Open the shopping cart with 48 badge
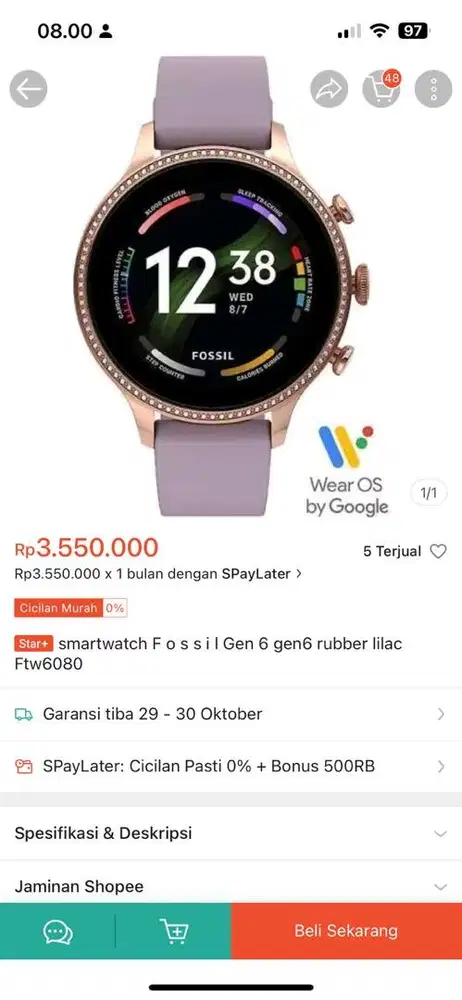462x1000 pixels. (x=382, y=89)
